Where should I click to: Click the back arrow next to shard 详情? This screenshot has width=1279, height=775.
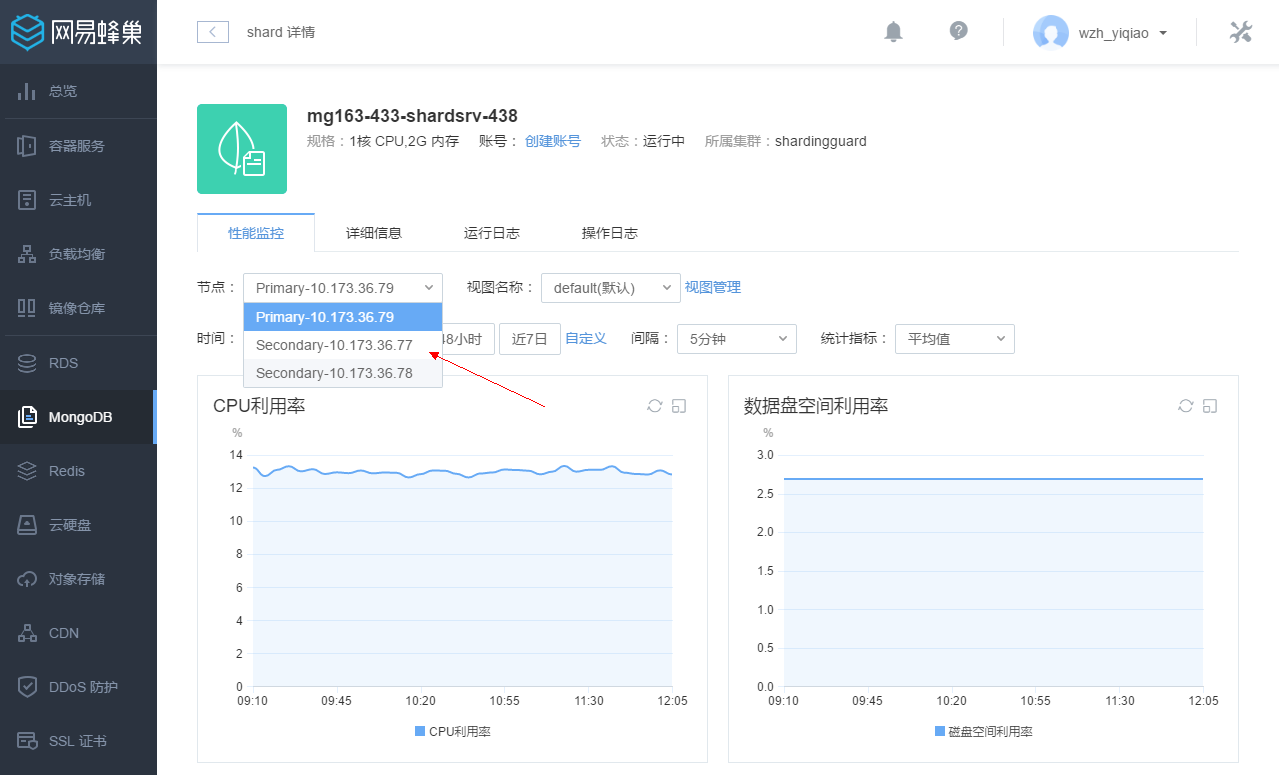[x=213, y=32]
